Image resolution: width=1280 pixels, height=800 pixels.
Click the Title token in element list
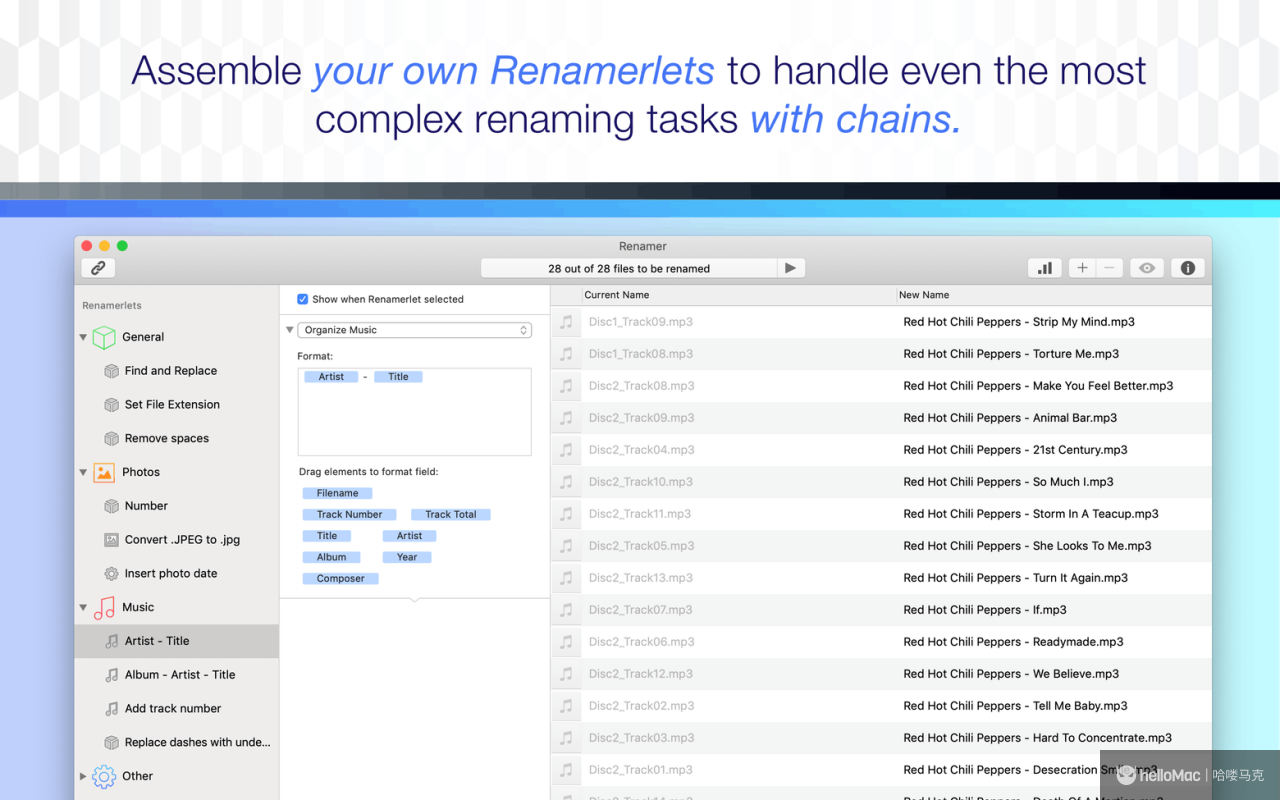click(x=327, y=536)
